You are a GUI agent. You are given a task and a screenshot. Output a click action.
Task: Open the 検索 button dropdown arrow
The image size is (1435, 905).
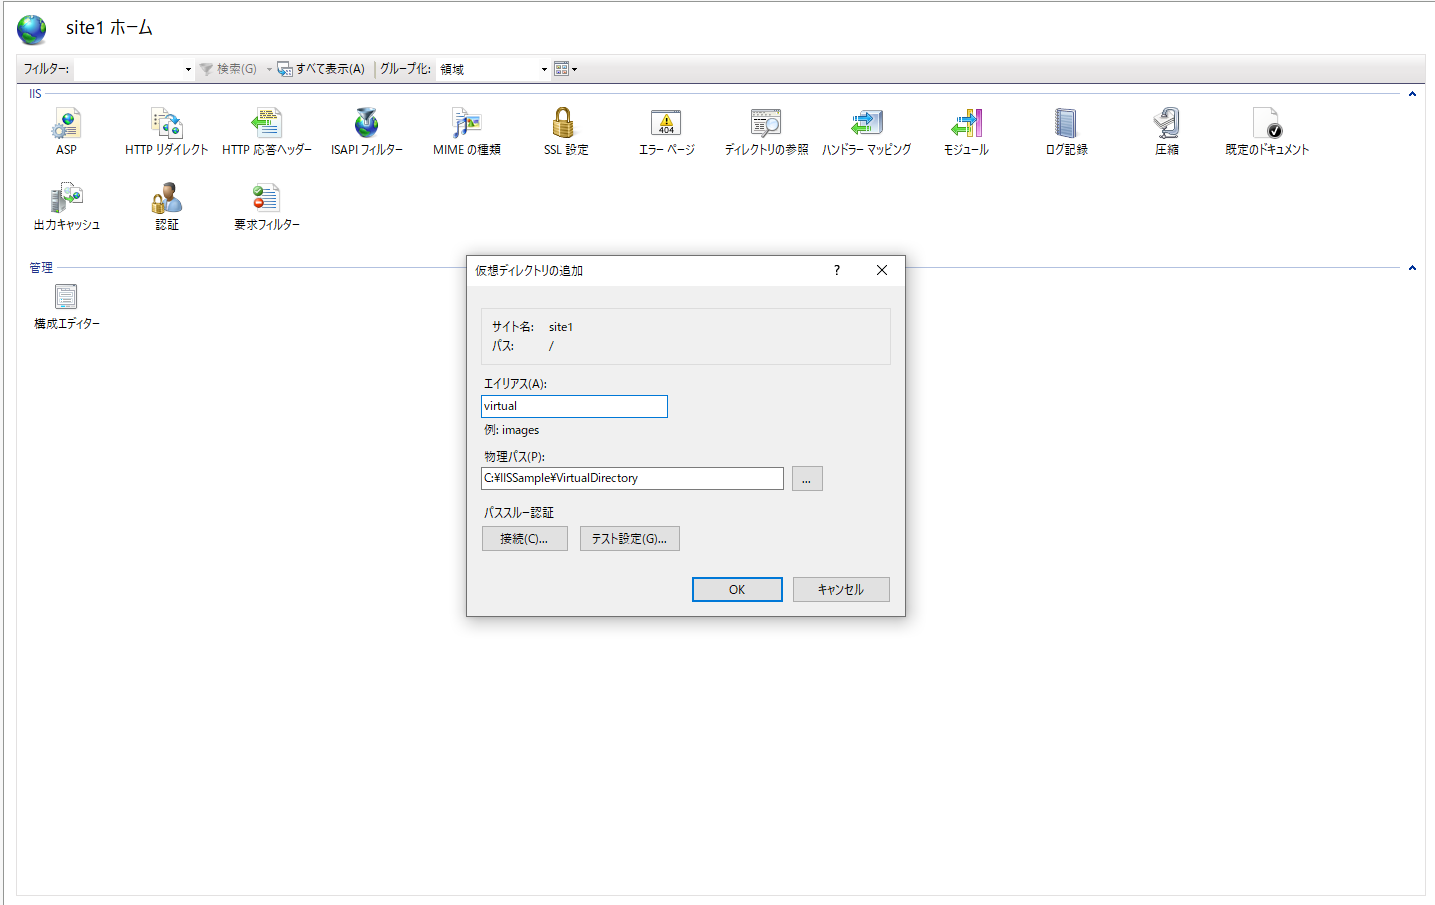[x=269, y=69]
